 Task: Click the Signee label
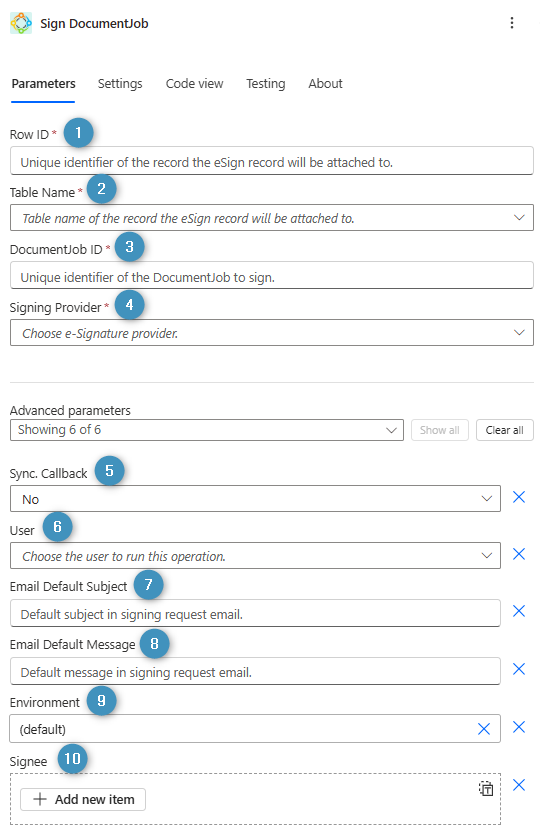click(x=28, y=762)
